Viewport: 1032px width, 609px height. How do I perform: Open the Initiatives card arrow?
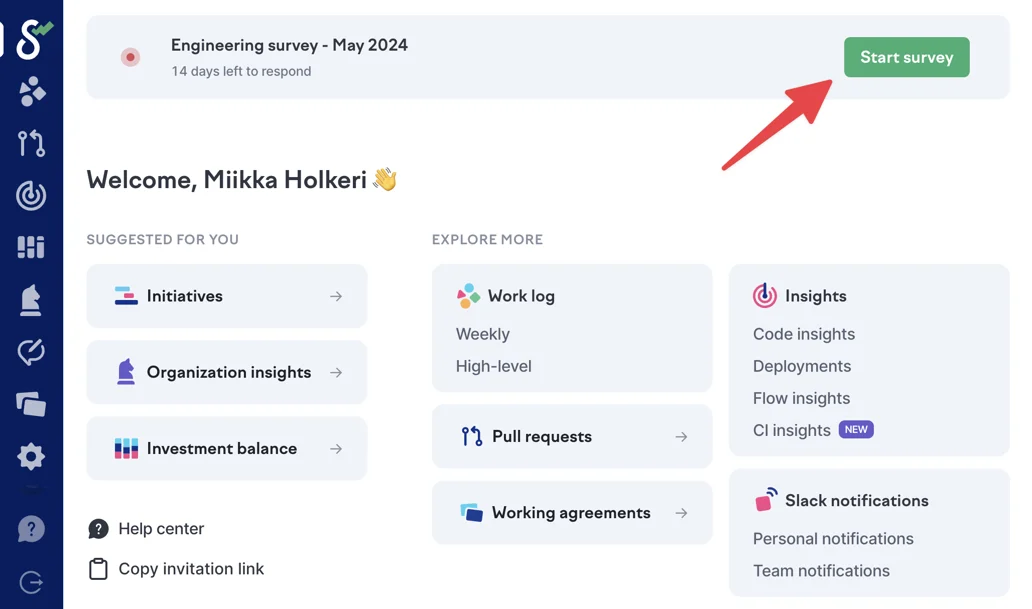(x=336, y=296)
